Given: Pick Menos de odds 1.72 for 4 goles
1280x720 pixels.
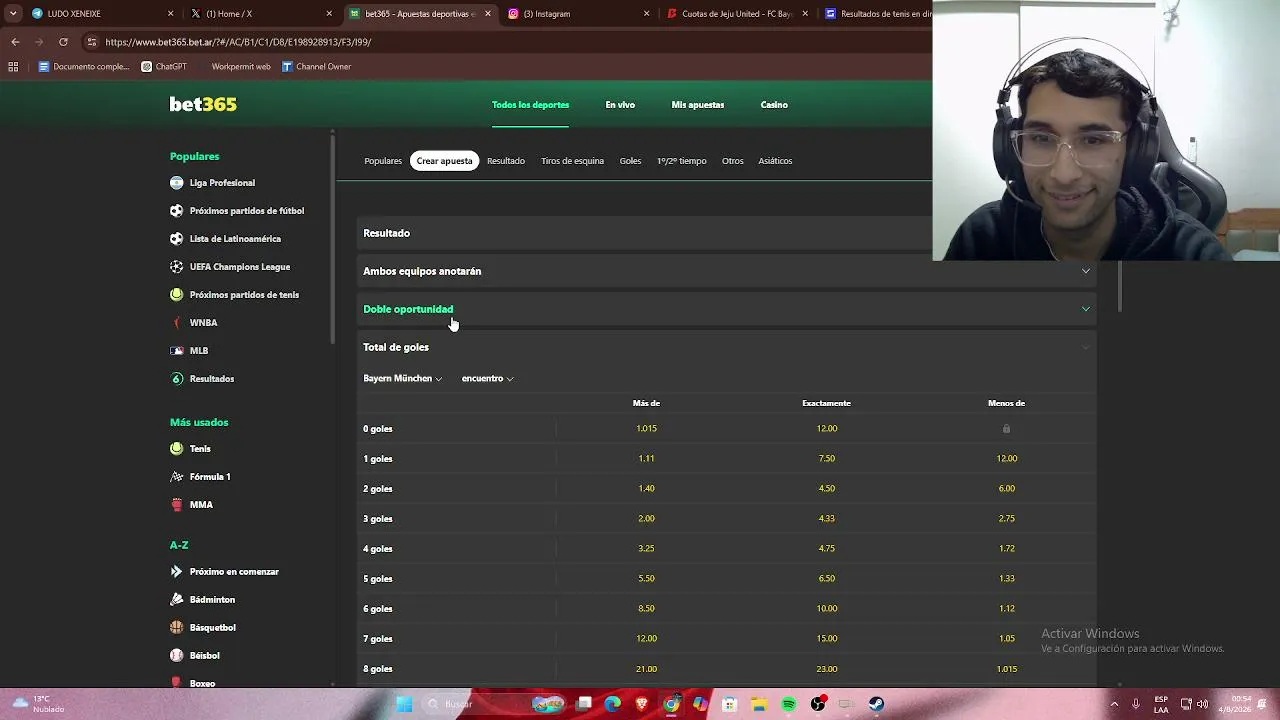Looking at the screenshot, I should 1006,549.
